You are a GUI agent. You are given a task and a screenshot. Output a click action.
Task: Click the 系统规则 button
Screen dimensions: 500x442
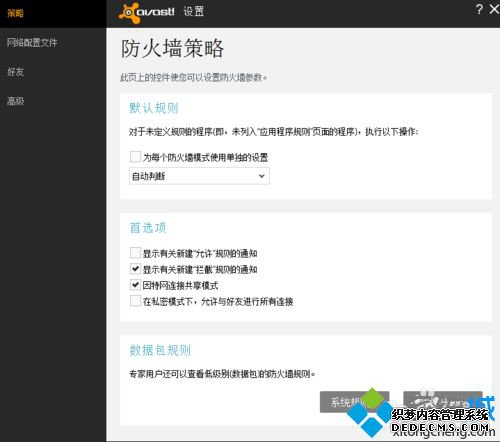click(354, 402)
